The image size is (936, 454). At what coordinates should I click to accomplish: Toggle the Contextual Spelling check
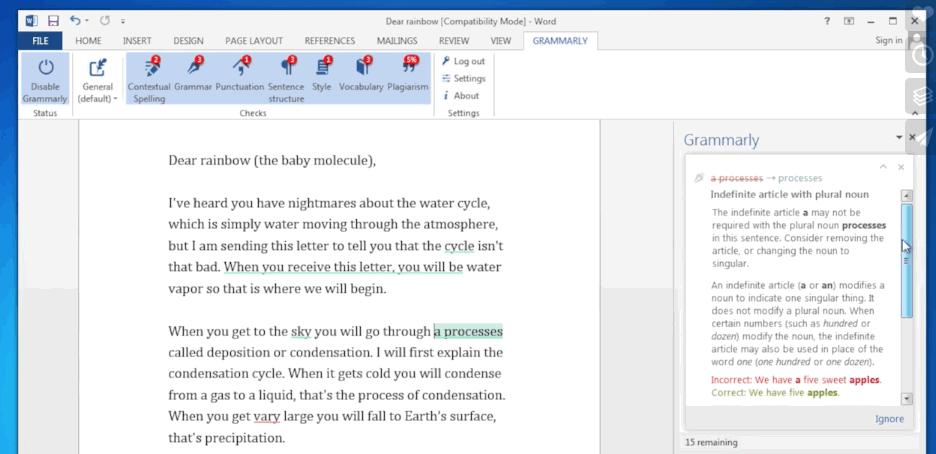pyautogui.click(x=149, y=68)
